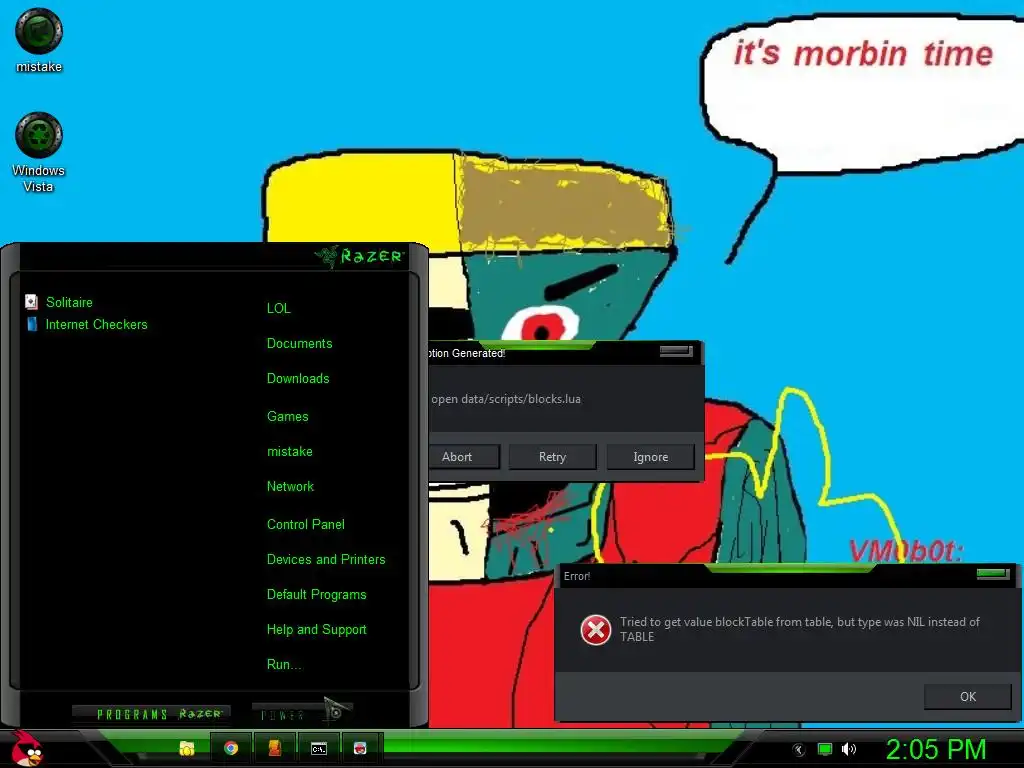1024x768 pixels.
Task: Click the Angry Birds start button
Action: pyautogui.click(x=26, y=748)
